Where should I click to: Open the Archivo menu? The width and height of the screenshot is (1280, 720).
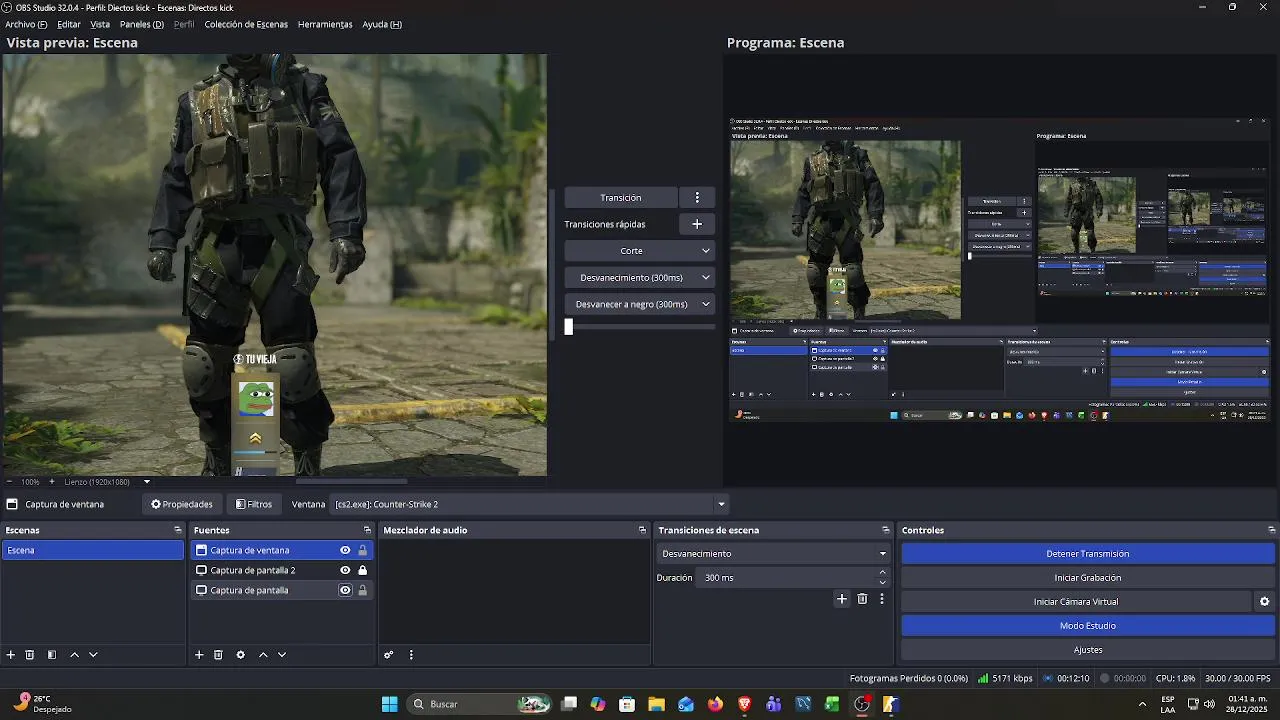26,24
